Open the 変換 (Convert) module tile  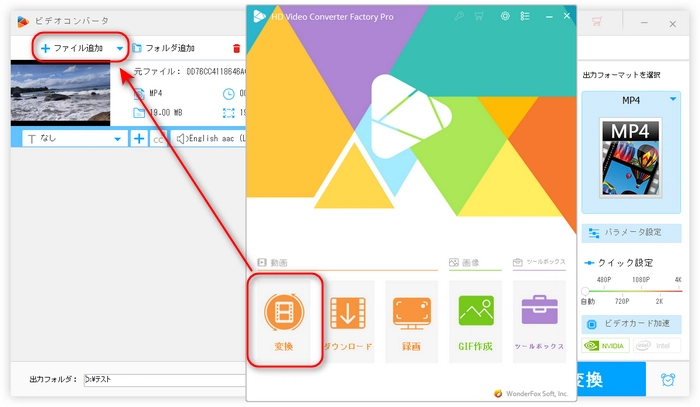[284, 320]
